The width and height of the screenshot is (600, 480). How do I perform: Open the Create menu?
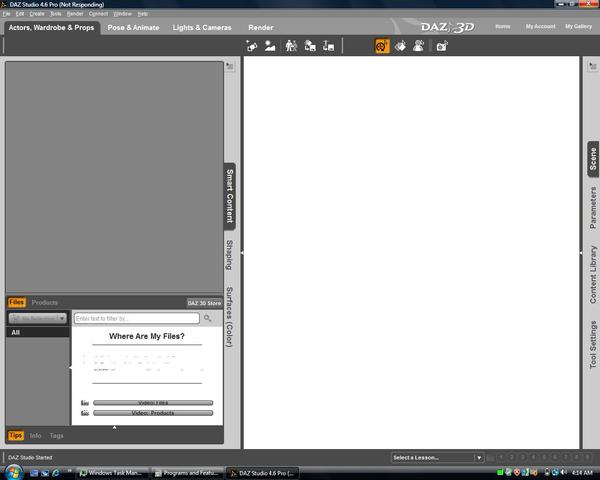tap(37, 14)
